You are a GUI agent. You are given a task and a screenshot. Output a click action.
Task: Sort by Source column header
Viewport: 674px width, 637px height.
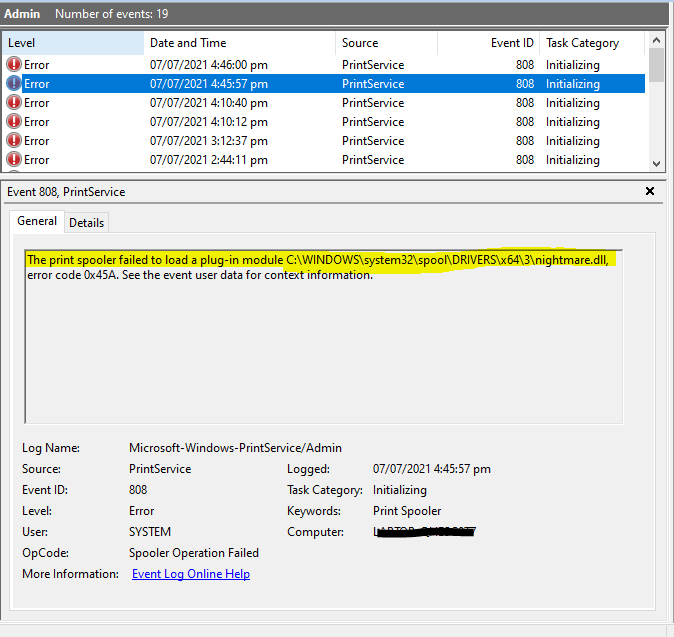386,43
